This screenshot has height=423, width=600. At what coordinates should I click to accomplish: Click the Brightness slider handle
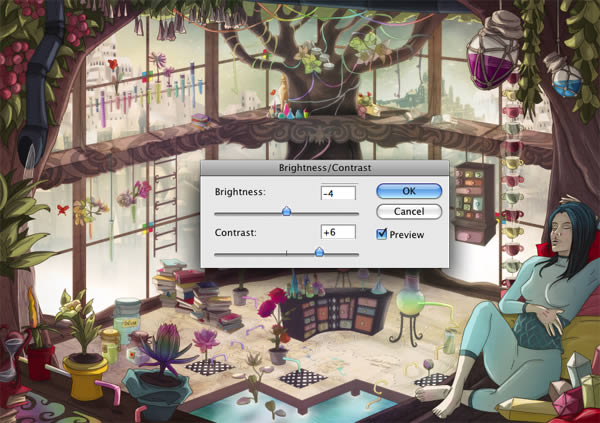pyautogui.click(x=286, y=211)
